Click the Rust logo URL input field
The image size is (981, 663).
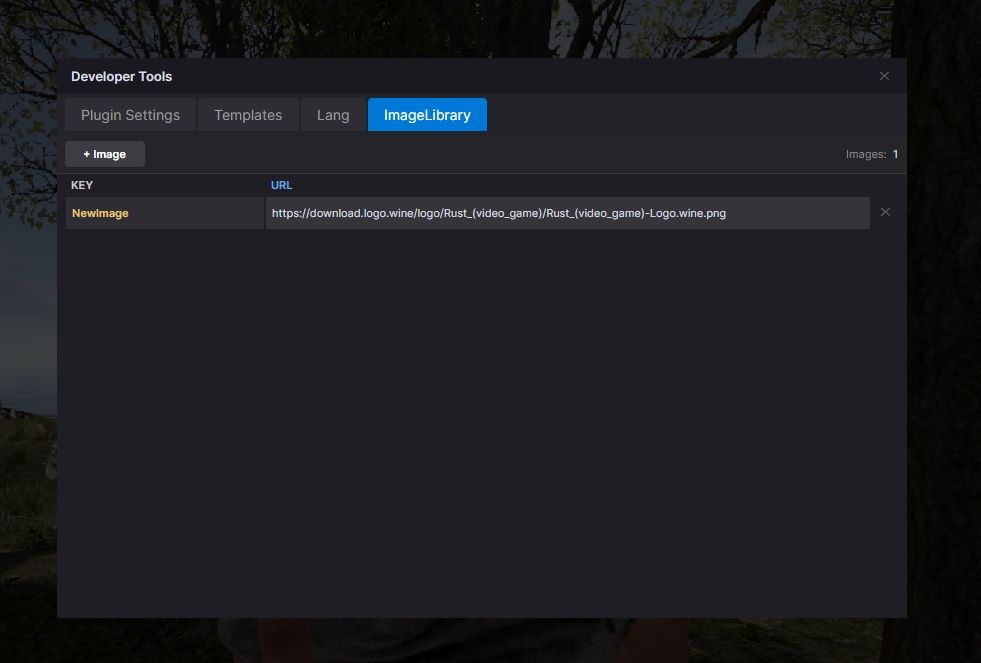(566, 212)
